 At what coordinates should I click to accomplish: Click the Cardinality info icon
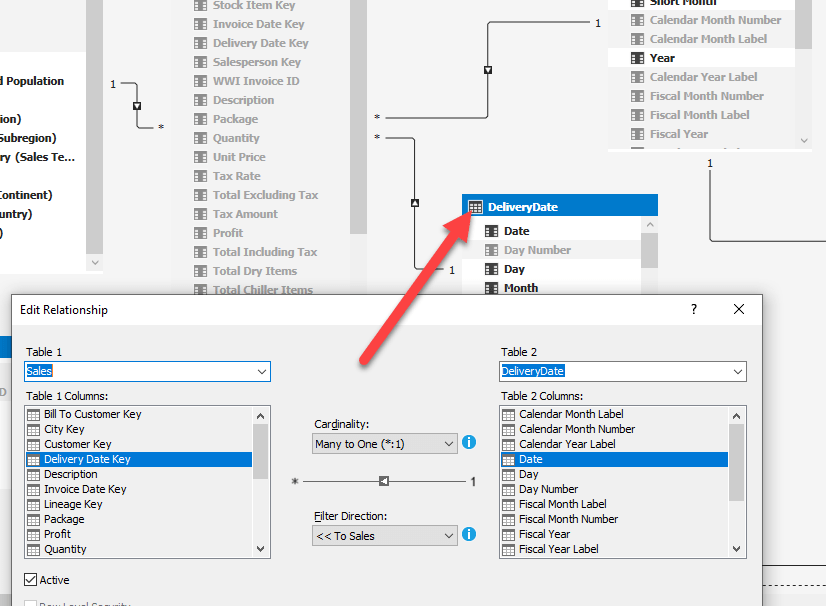469,442
